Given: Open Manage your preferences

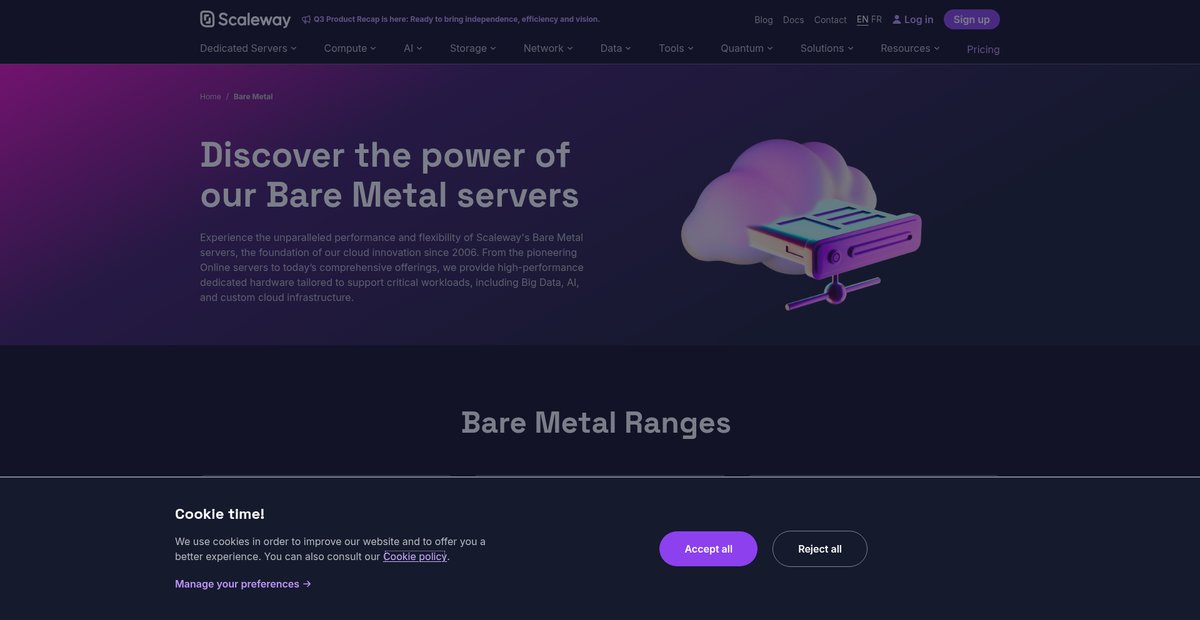Looking at the screenshot, I should 243,584.
